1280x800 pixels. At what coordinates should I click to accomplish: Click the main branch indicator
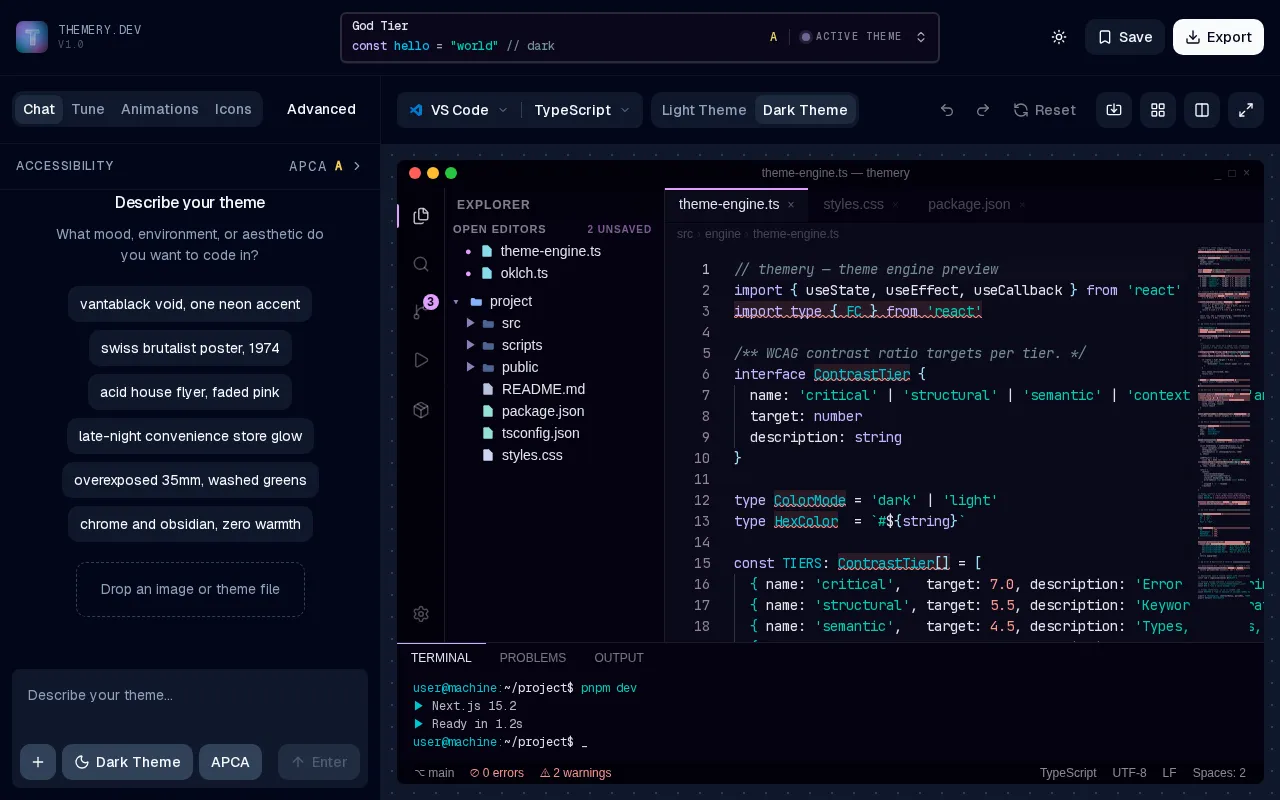tap(434, 773)
